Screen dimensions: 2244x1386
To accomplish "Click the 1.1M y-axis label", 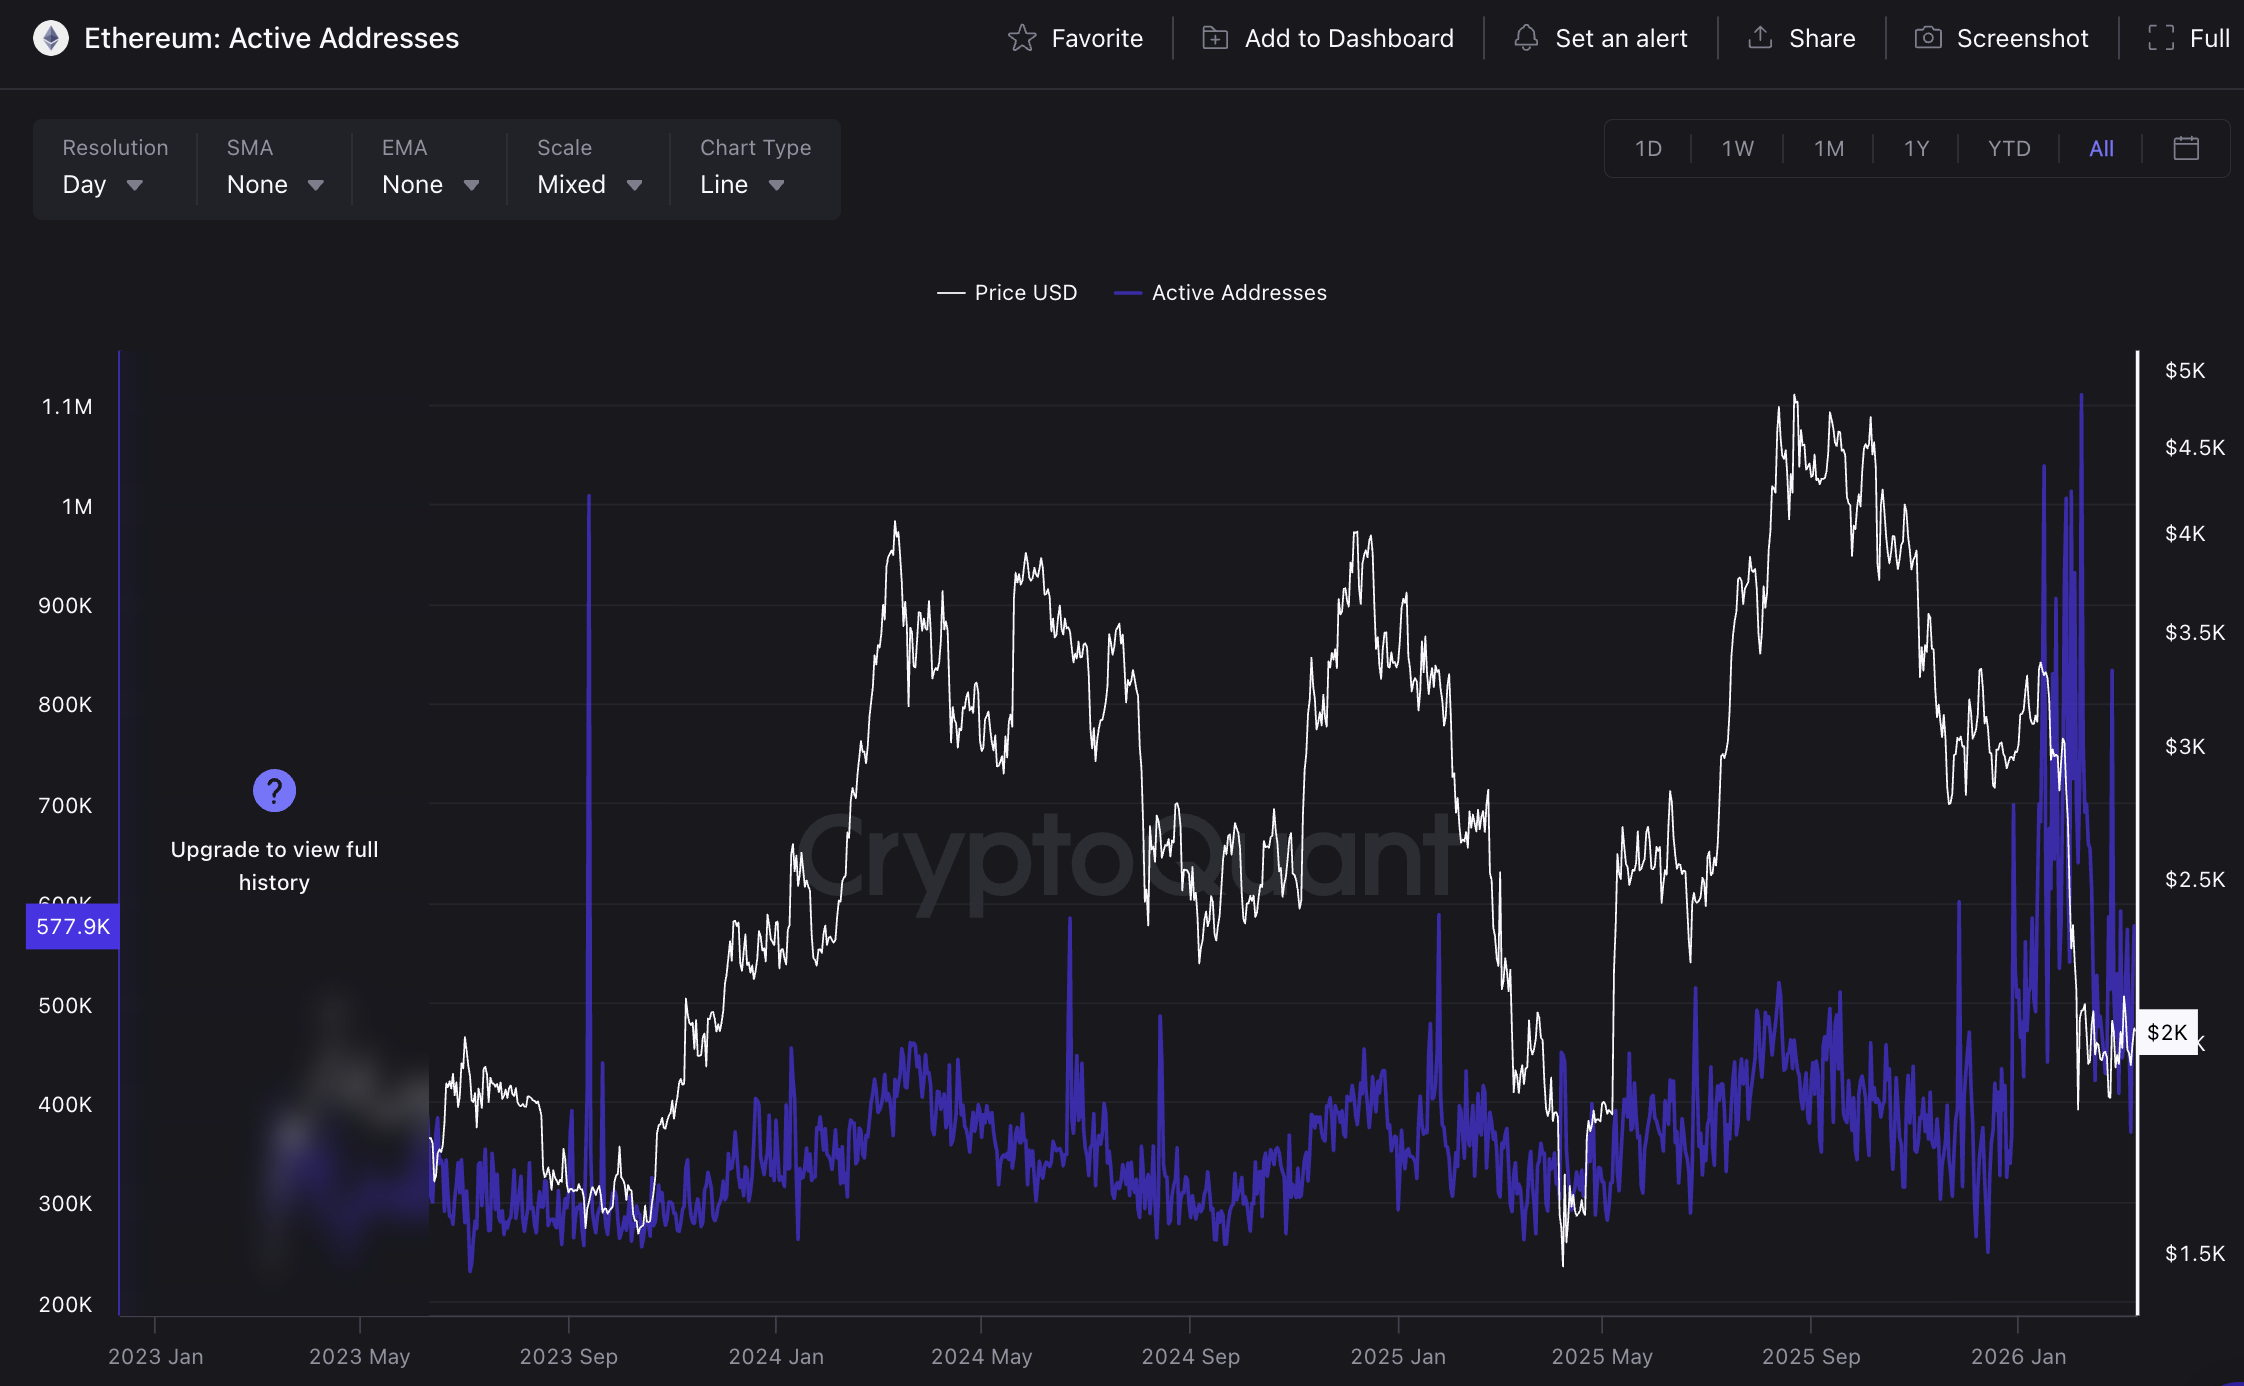I will [x=67, y=406].
